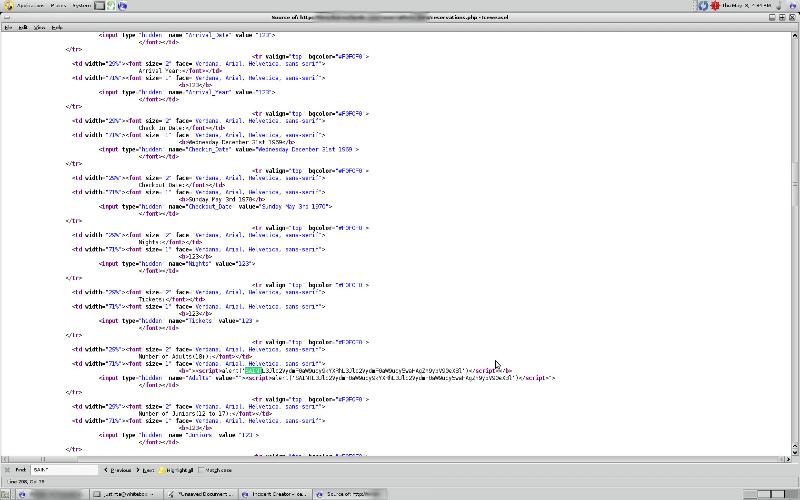Click the Checkin_Date hidden input line
The image size is (800, 500).
click(x=229, y=149)
